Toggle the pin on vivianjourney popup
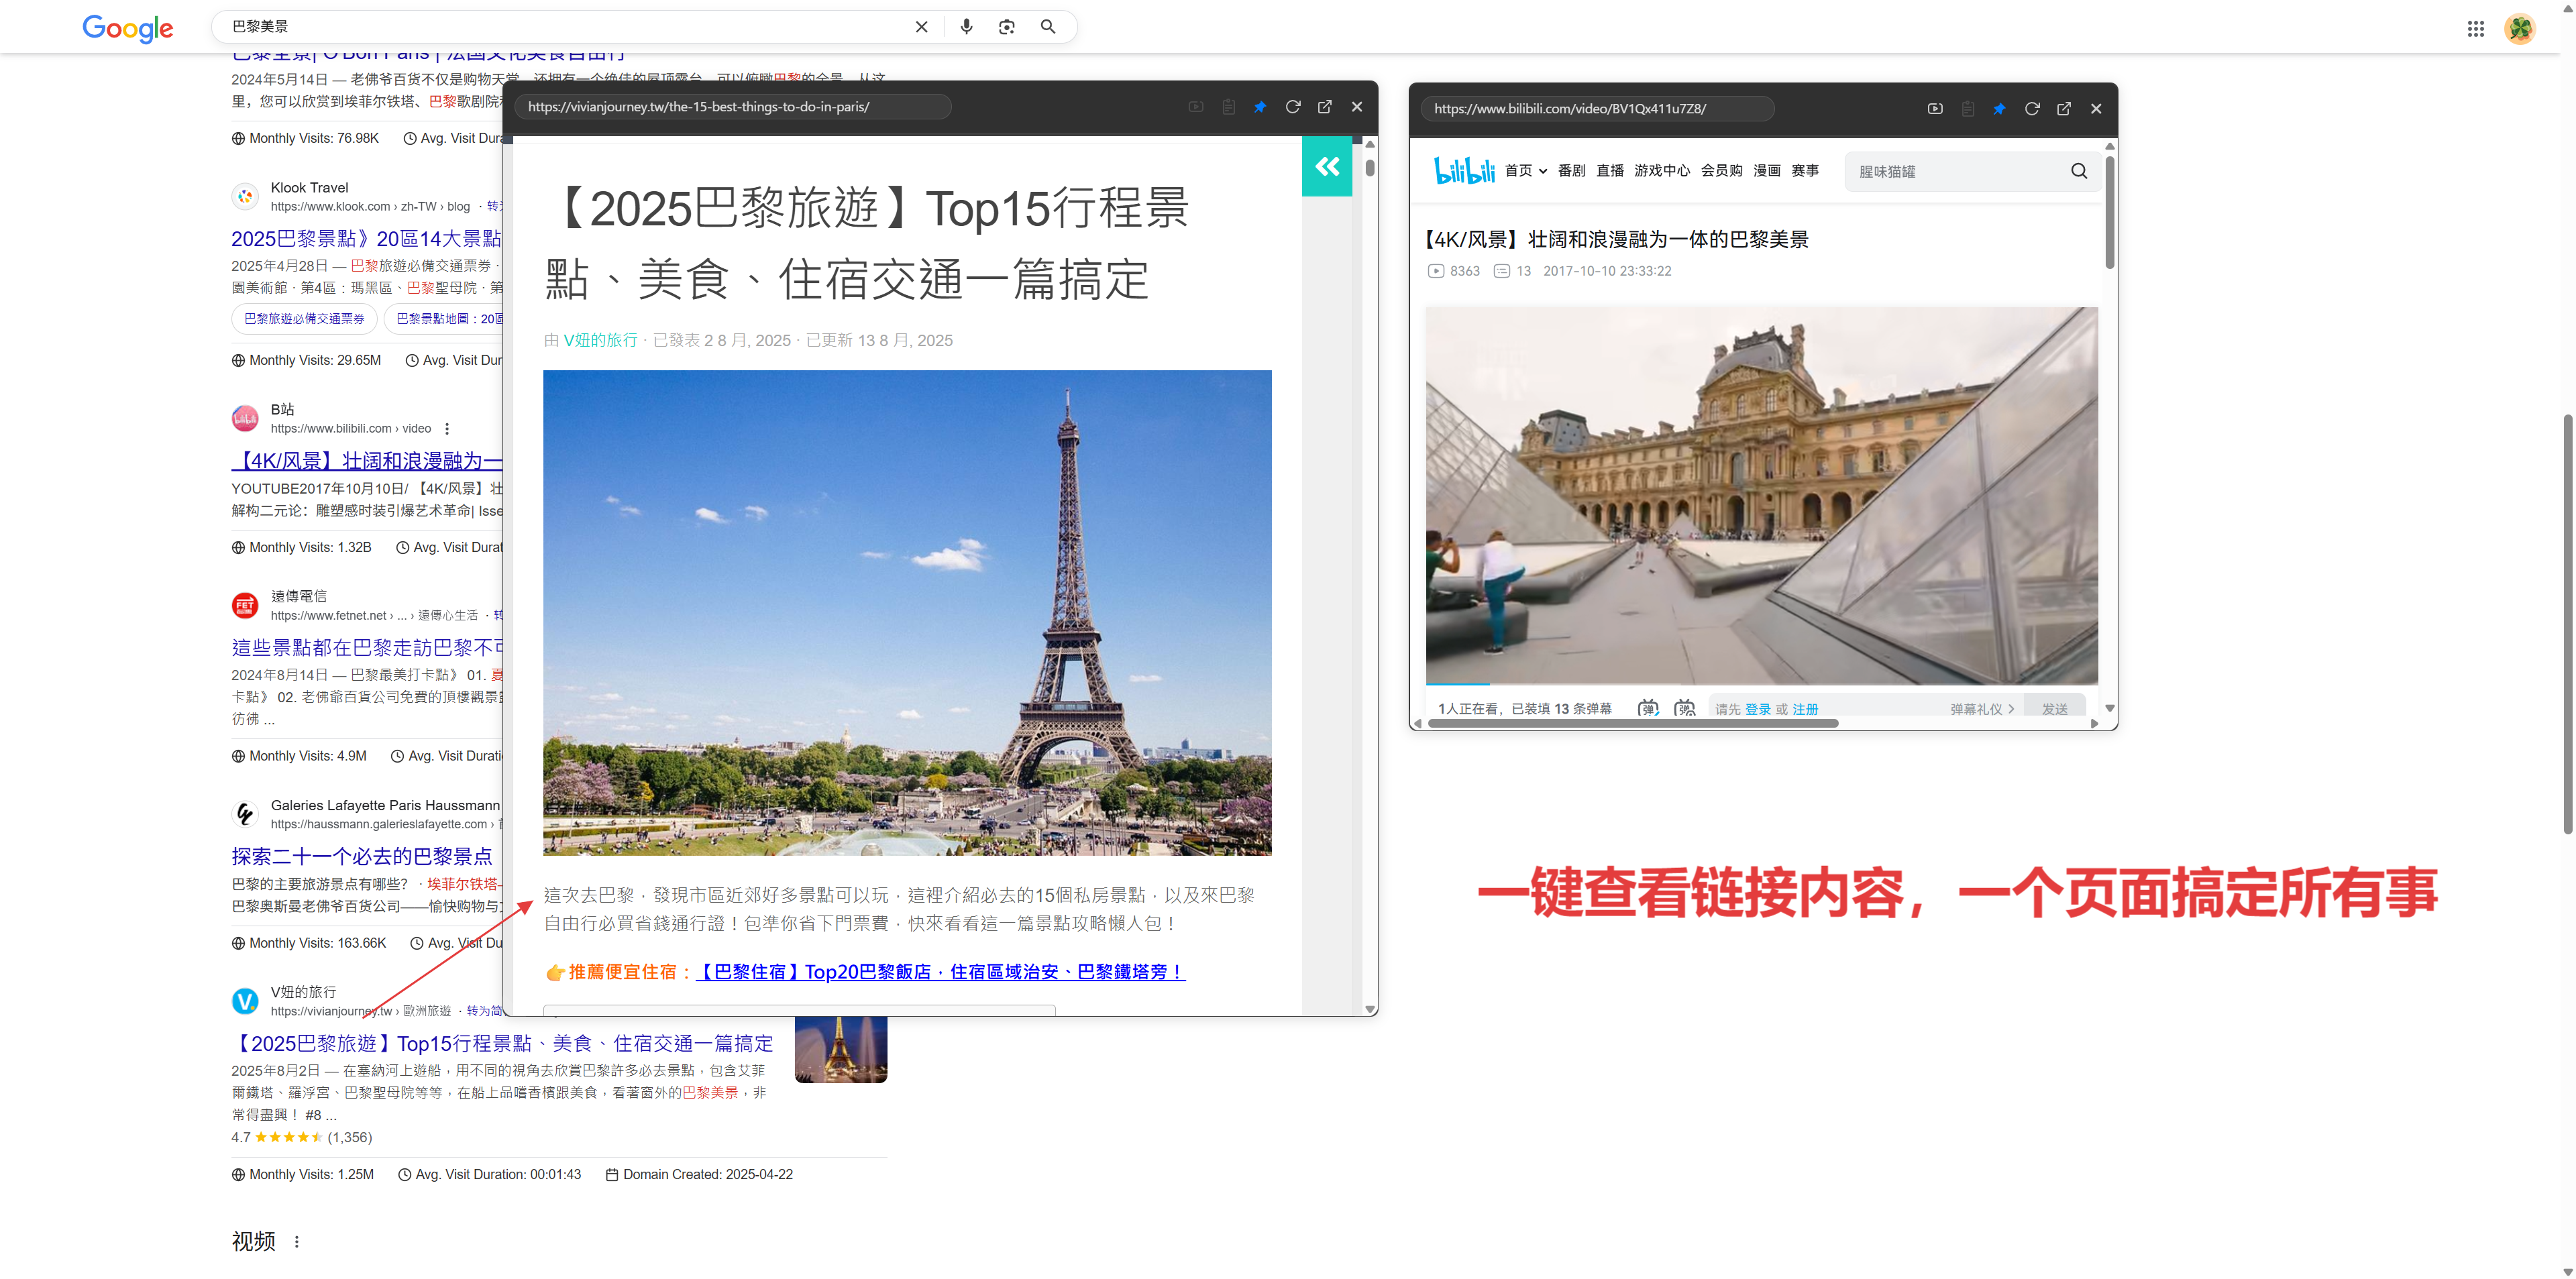 point(1259,107)
